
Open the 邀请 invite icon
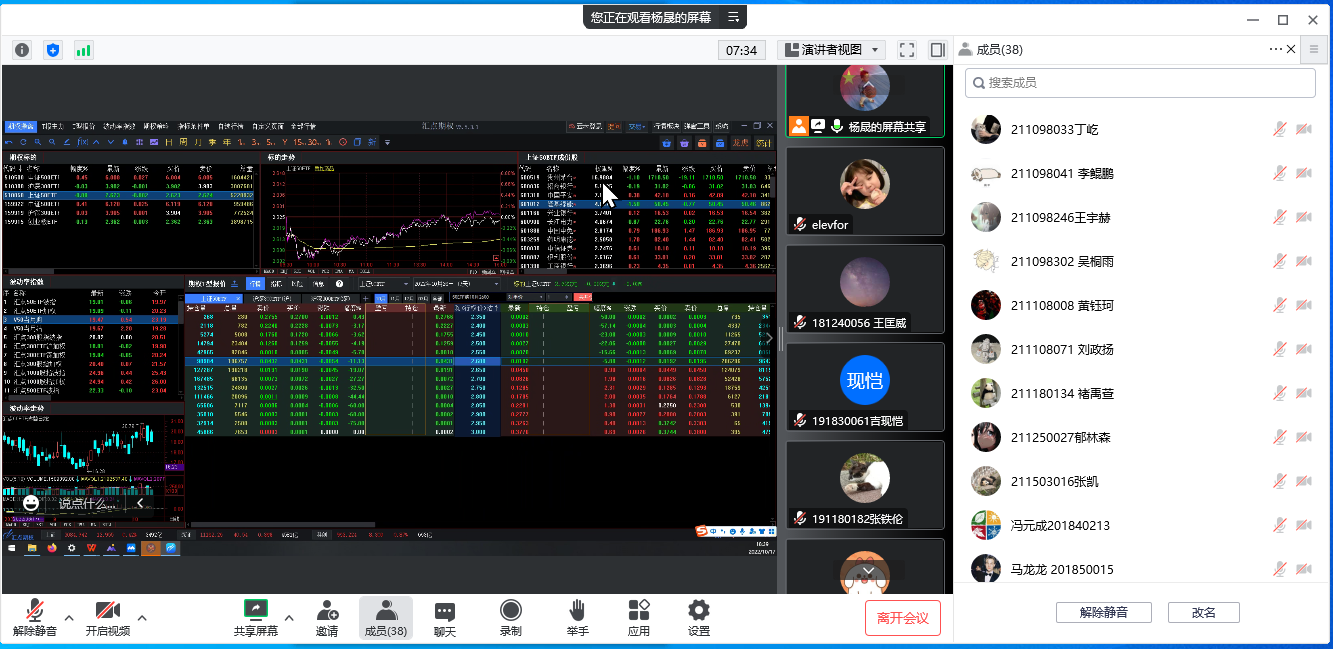[327, 618]
